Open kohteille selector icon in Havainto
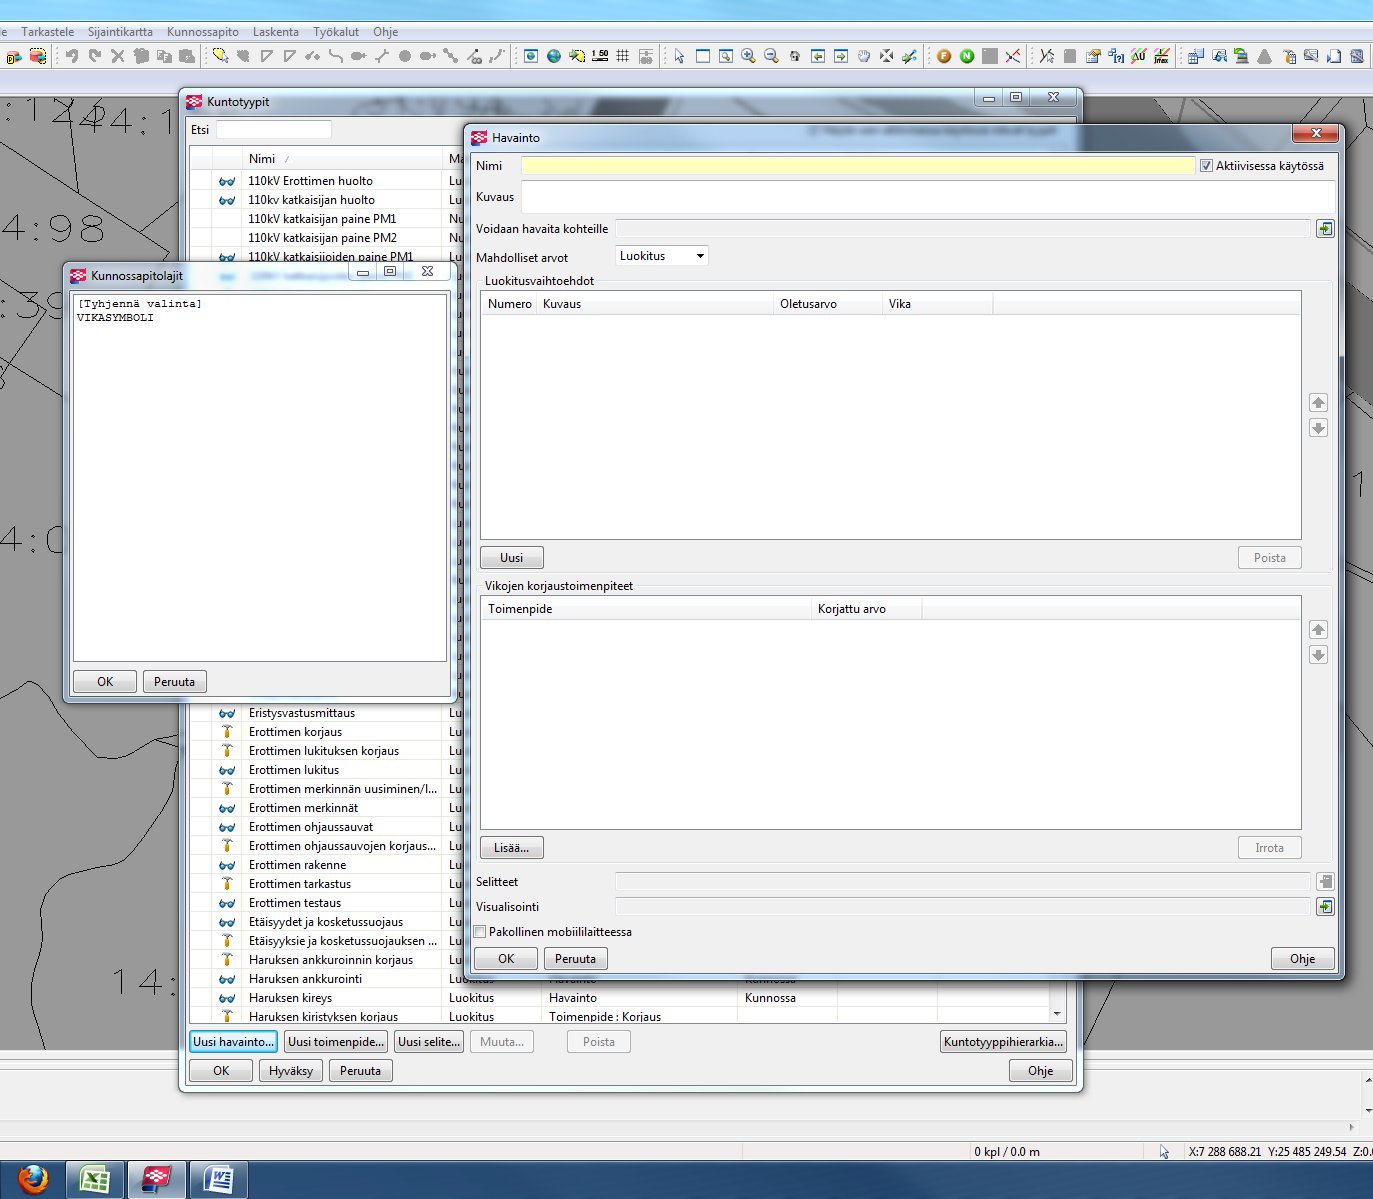 click(x=1325, y=229)
